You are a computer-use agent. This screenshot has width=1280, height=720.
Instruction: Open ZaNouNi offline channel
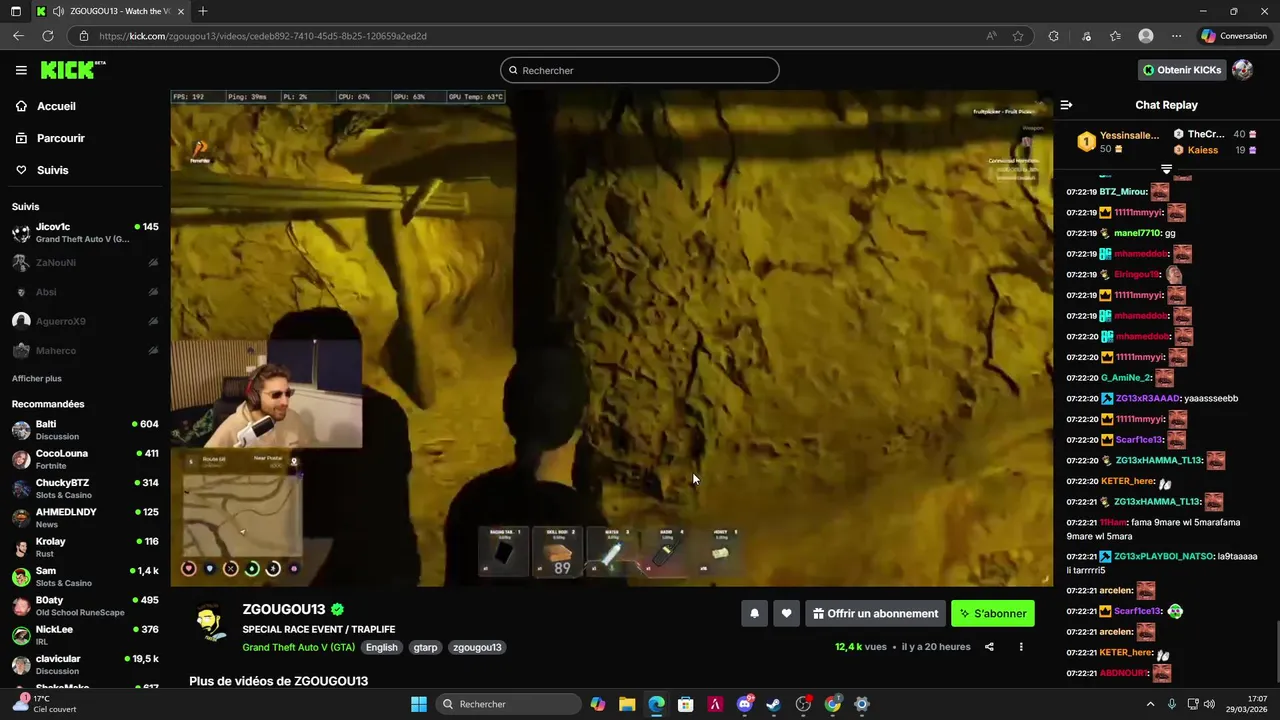coord(85,262)
